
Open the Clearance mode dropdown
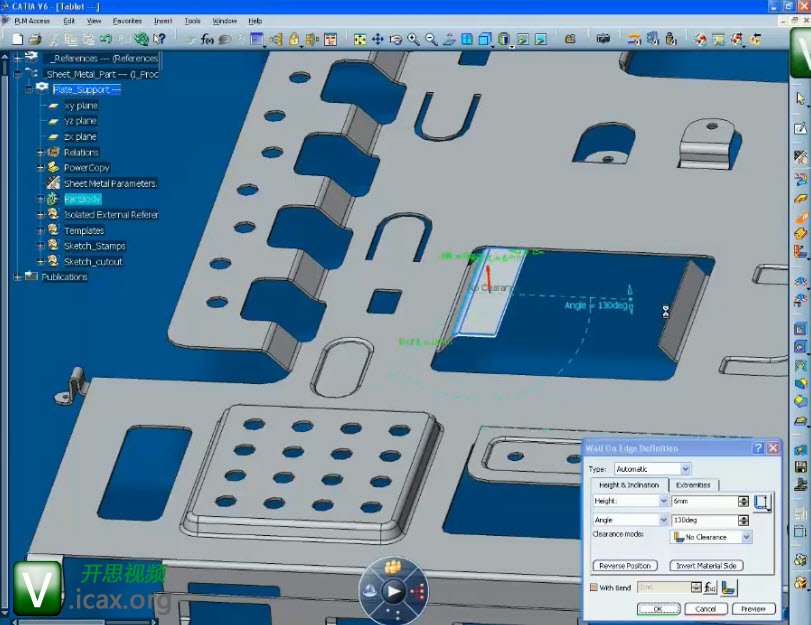[746, 538]
